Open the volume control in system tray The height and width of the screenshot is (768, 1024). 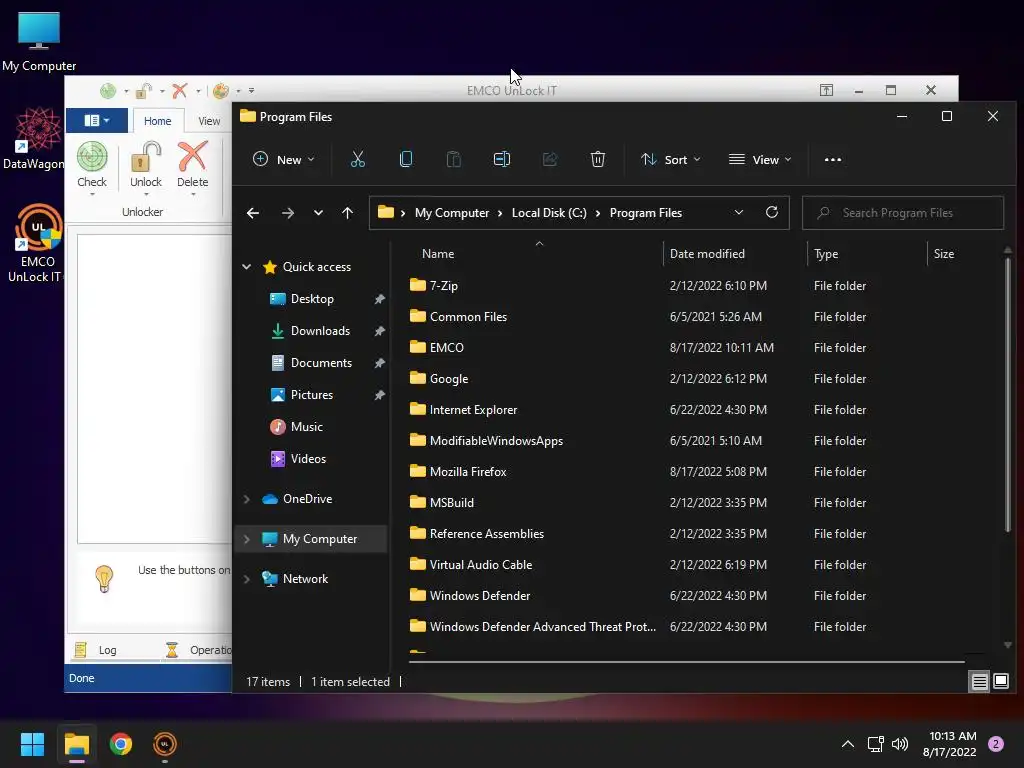coord(900,744)
